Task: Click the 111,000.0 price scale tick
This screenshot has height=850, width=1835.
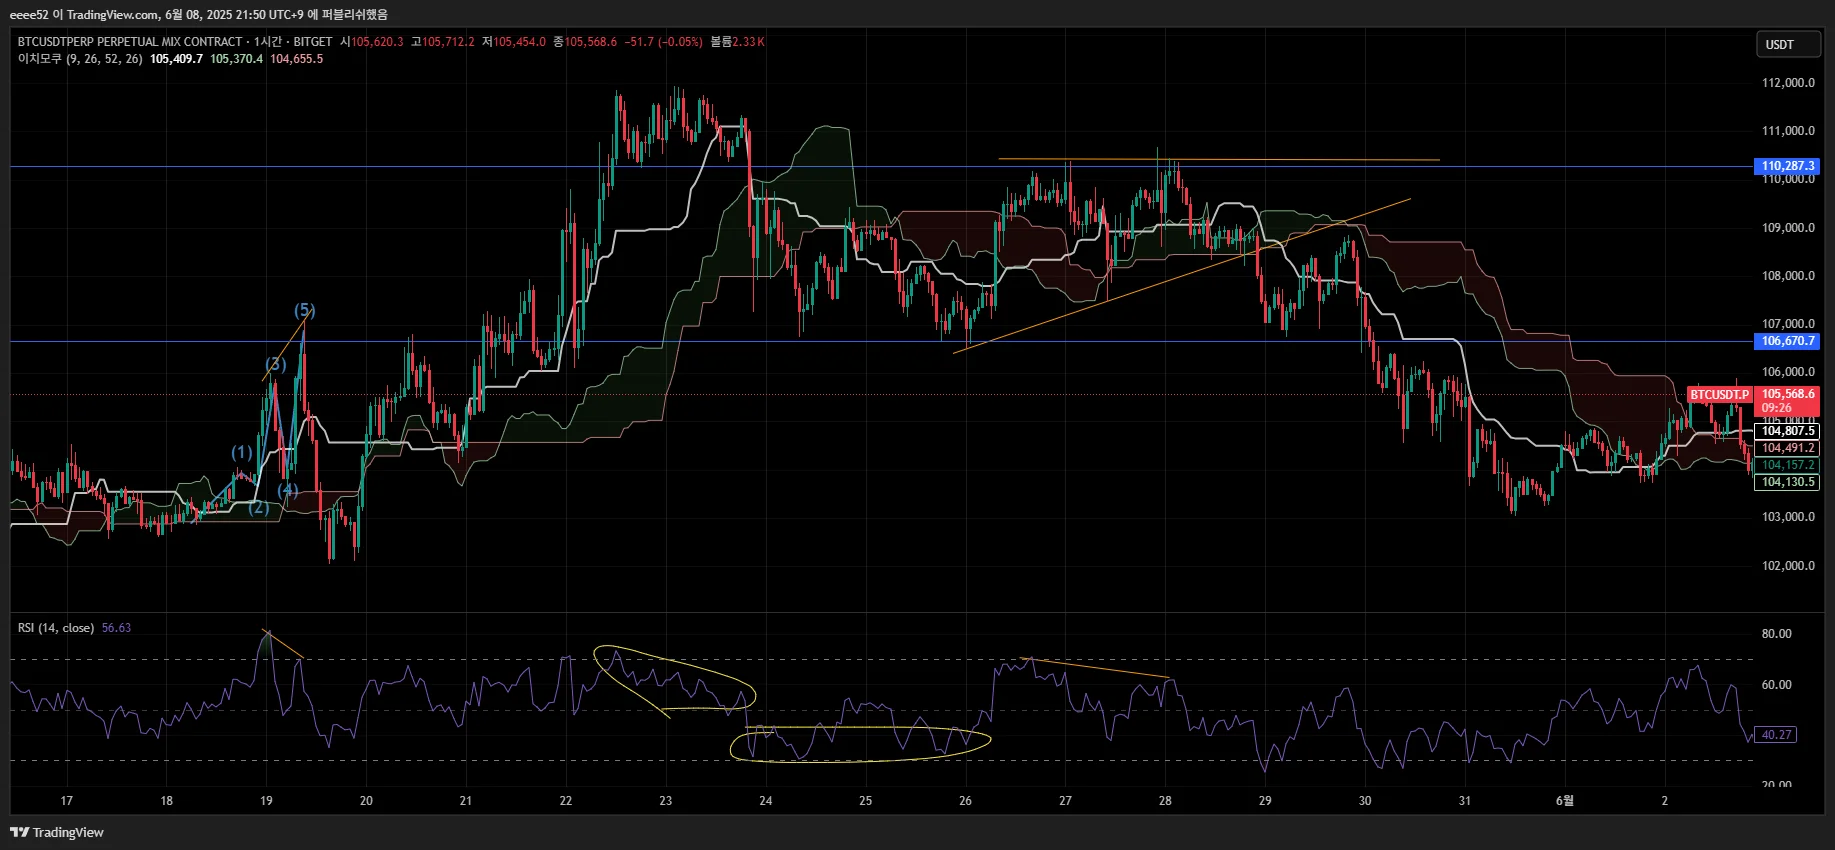Action: [1788, 131]
